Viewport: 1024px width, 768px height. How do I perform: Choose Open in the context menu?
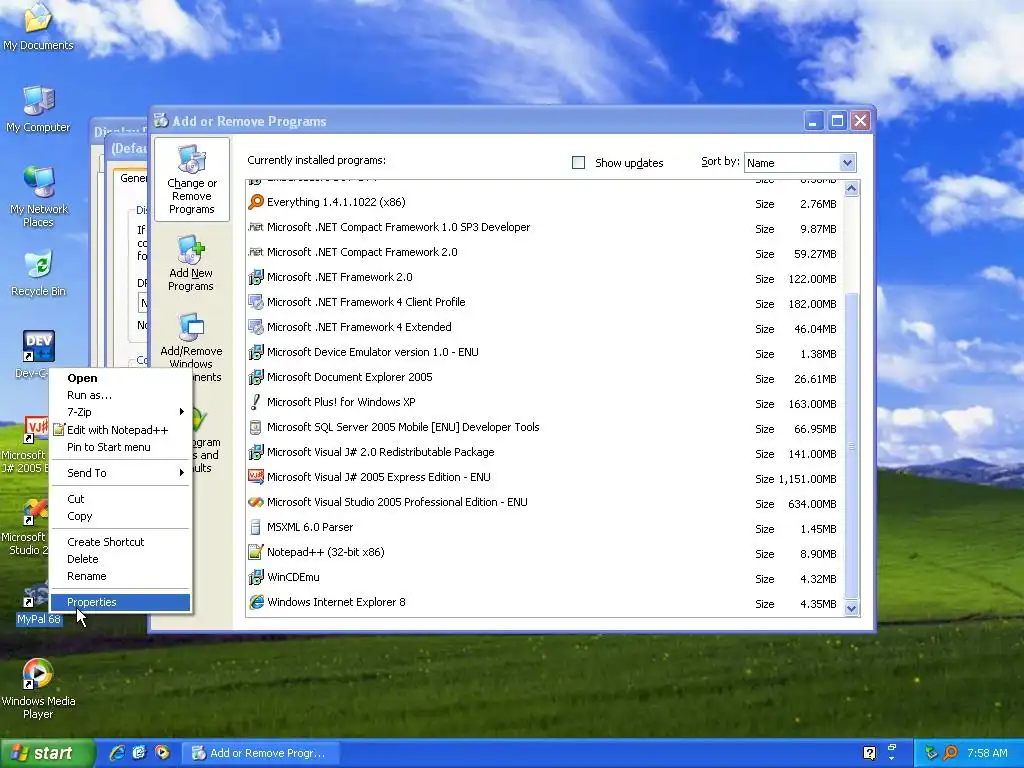(121, 378)
